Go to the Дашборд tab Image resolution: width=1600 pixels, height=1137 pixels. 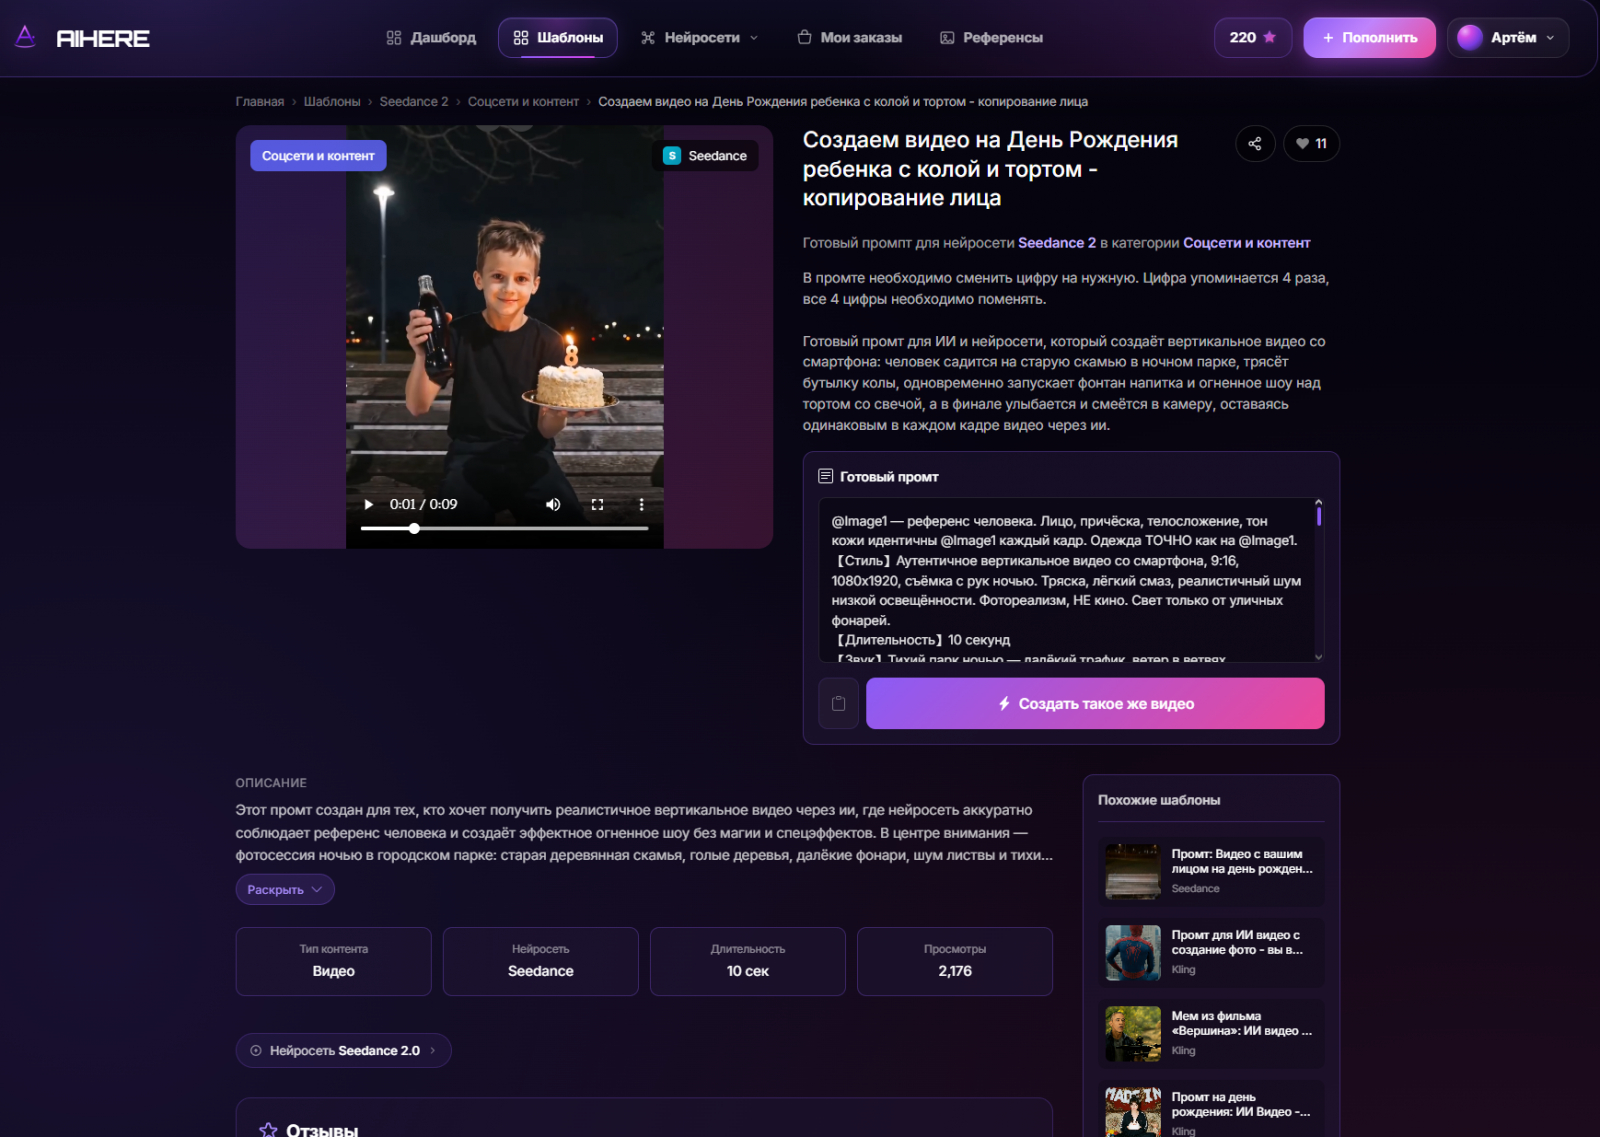pyautogui.click(x=431, y=38)
